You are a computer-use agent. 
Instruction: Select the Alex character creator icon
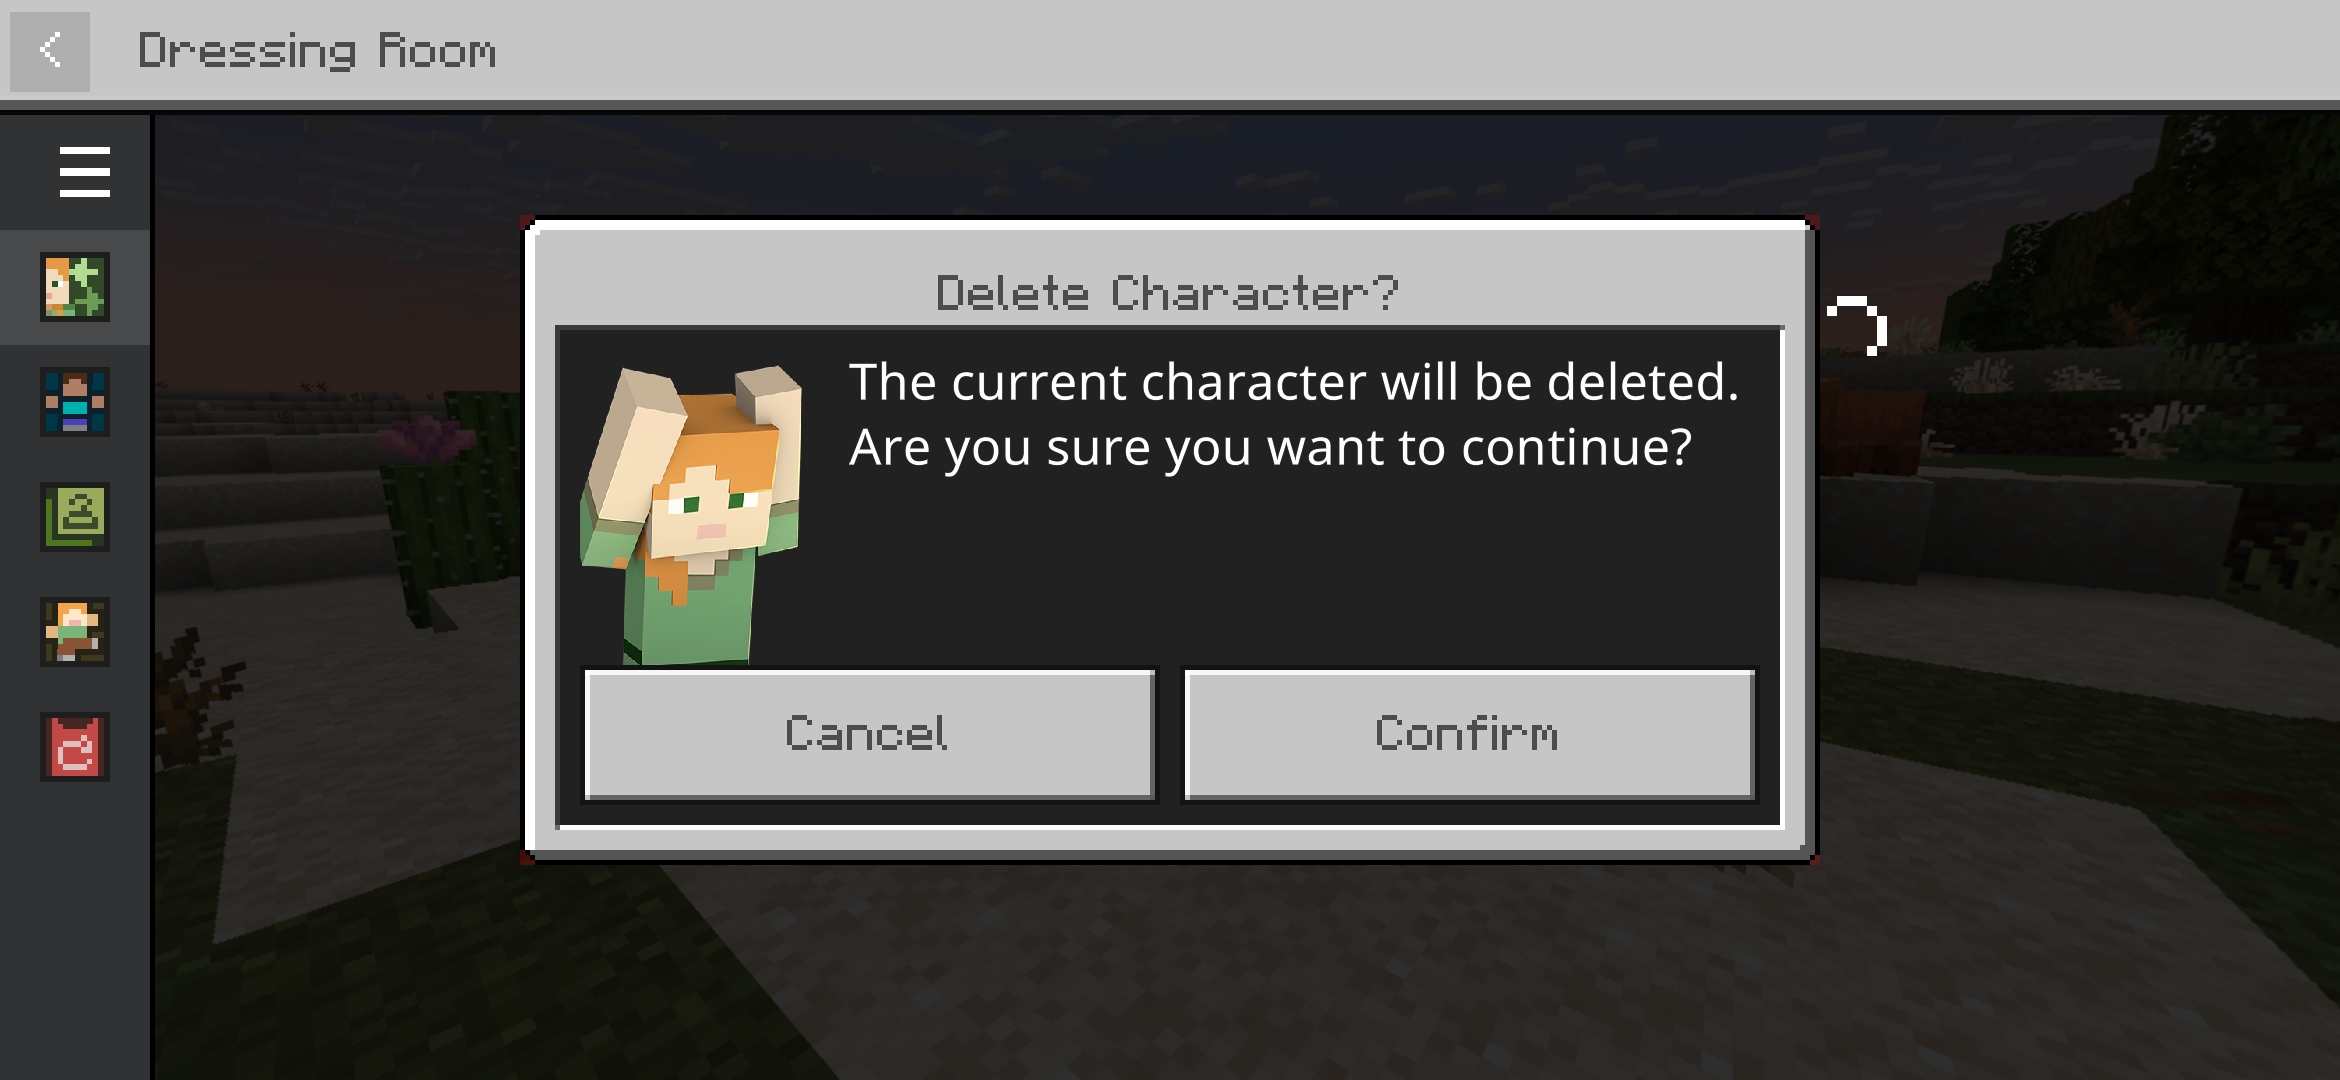tap(75, 287)
